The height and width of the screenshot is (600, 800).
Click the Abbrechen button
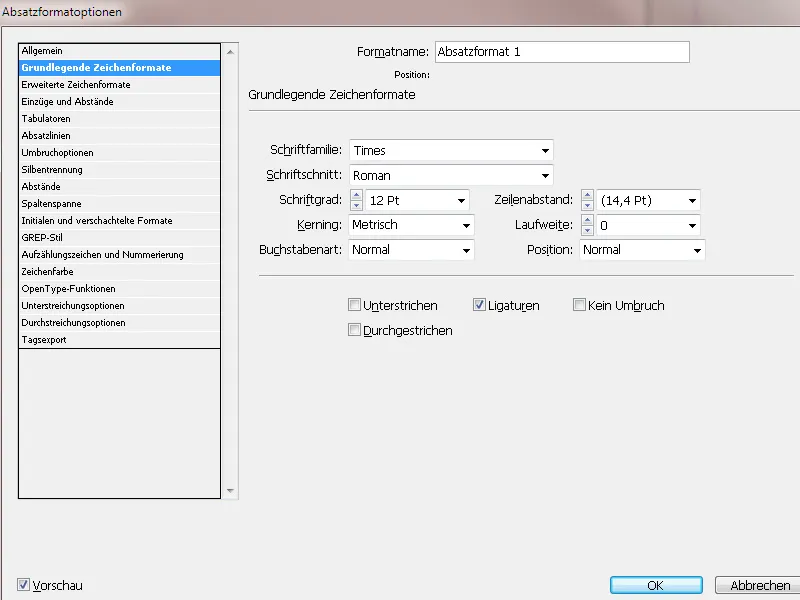(x=759, y=585)
